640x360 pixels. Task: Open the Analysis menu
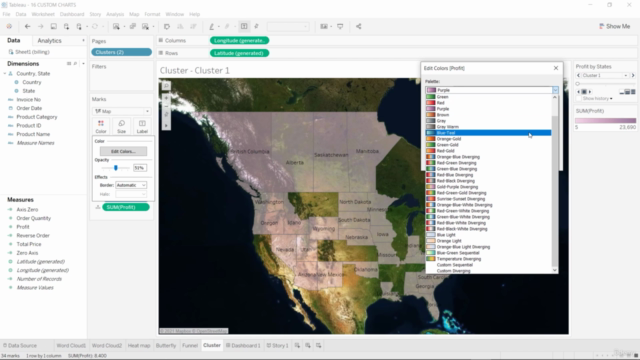tap(115, 14)
